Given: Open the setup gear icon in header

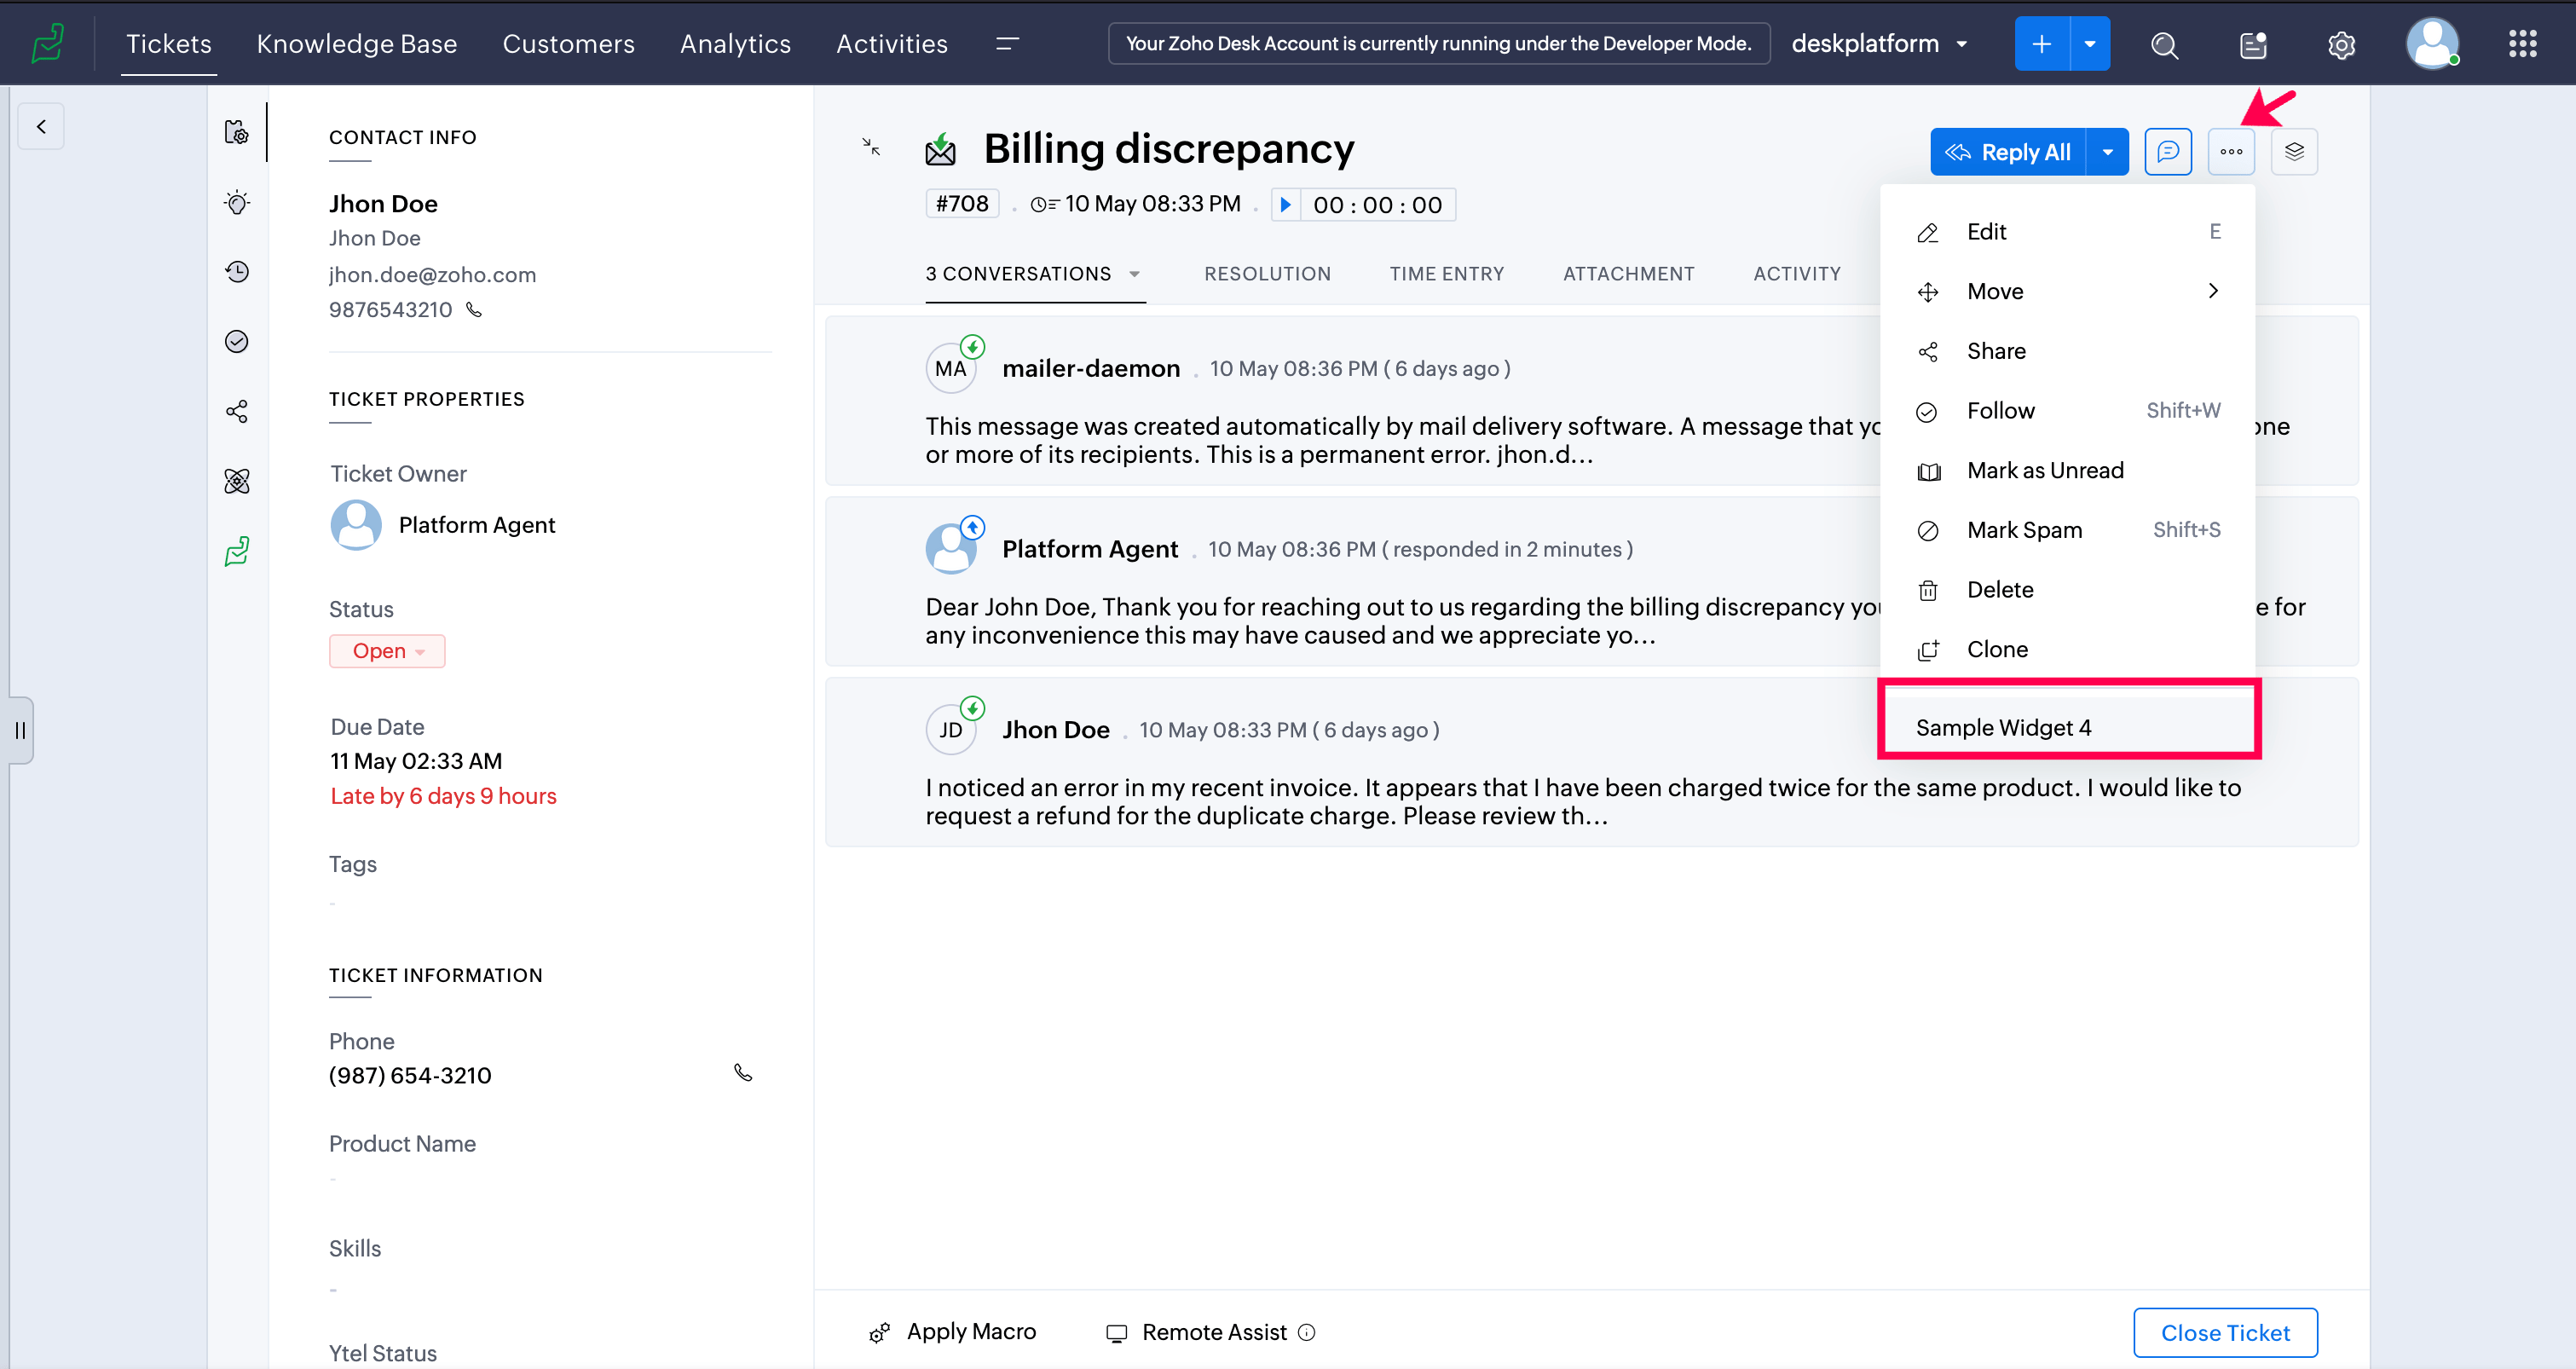Looking at the screenshot, I should click(2341, 45).
